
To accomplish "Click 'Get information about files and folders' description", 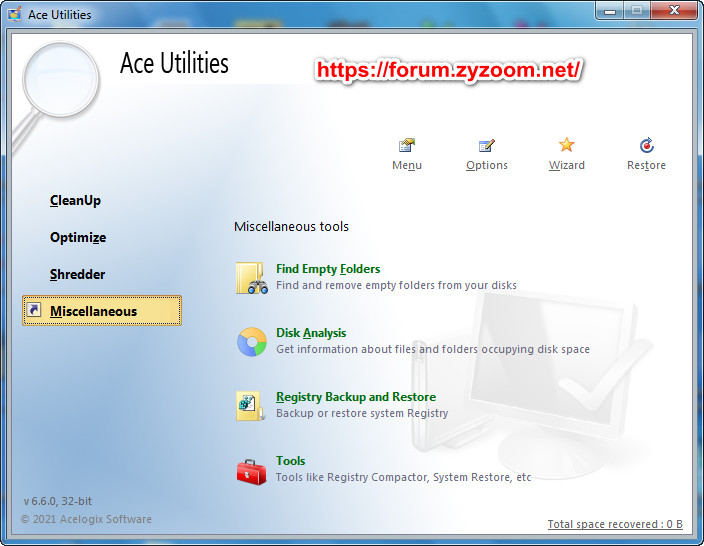I will 433,349.
